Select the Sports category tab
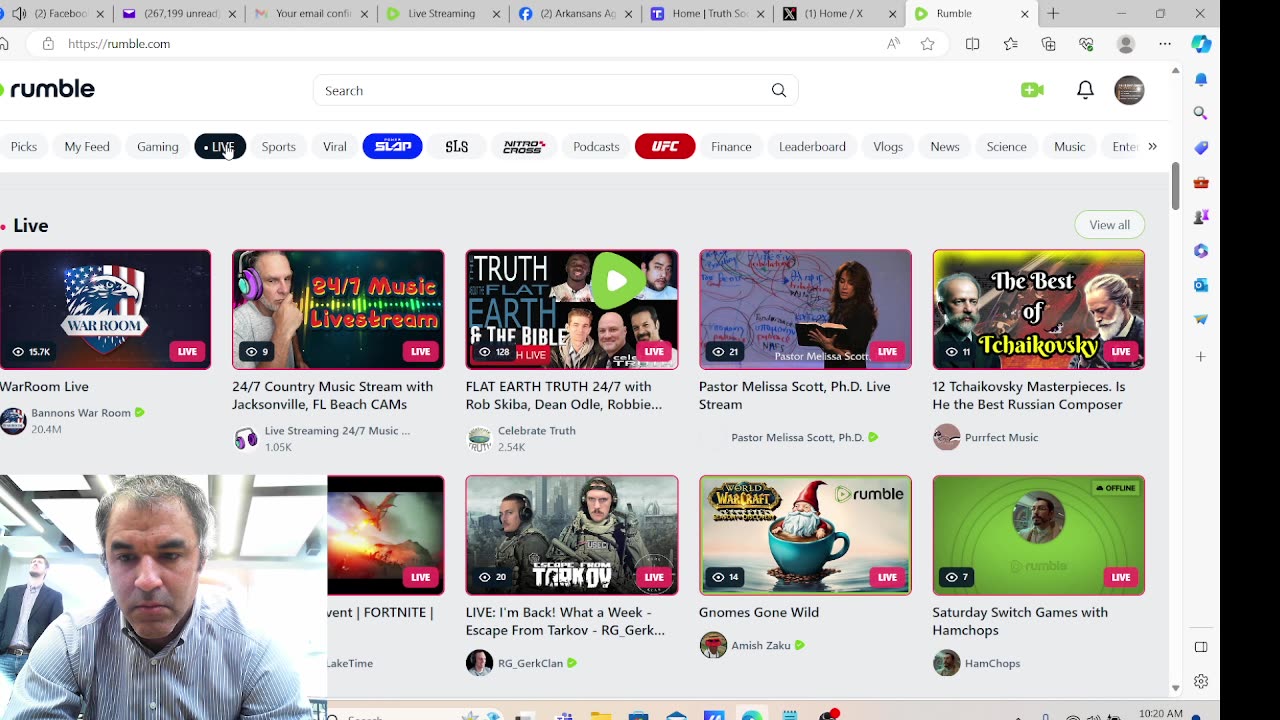 279,146
